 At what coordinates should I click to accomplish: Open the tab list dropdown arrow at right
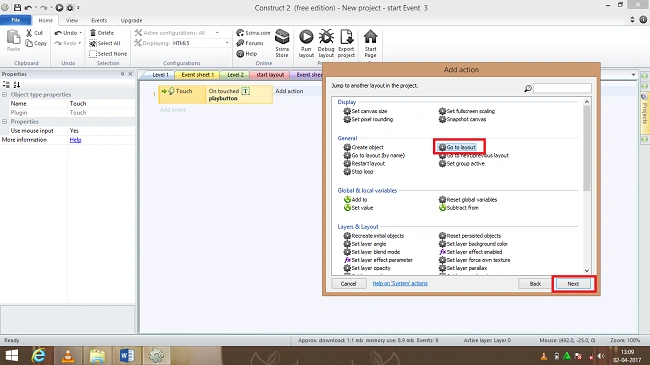coord(633,75)
